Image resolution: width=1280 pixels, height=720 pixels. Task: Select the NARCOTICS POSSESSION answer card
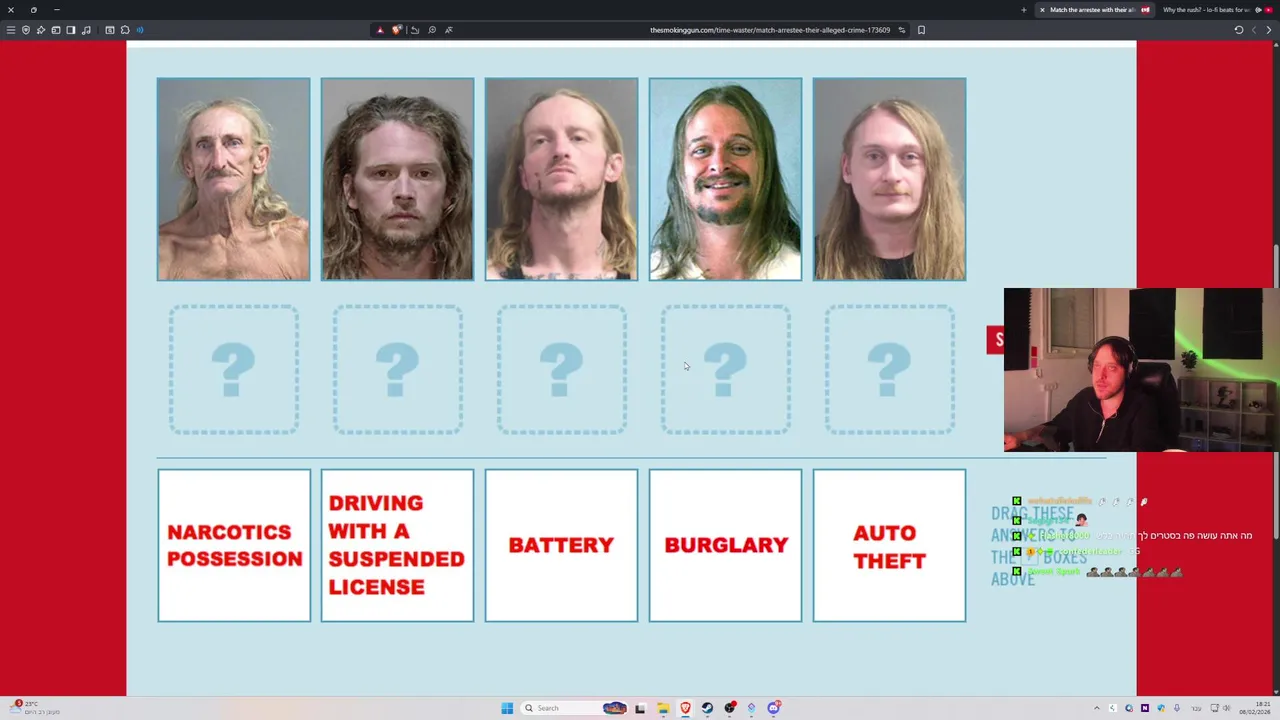(x=234, y=545)
